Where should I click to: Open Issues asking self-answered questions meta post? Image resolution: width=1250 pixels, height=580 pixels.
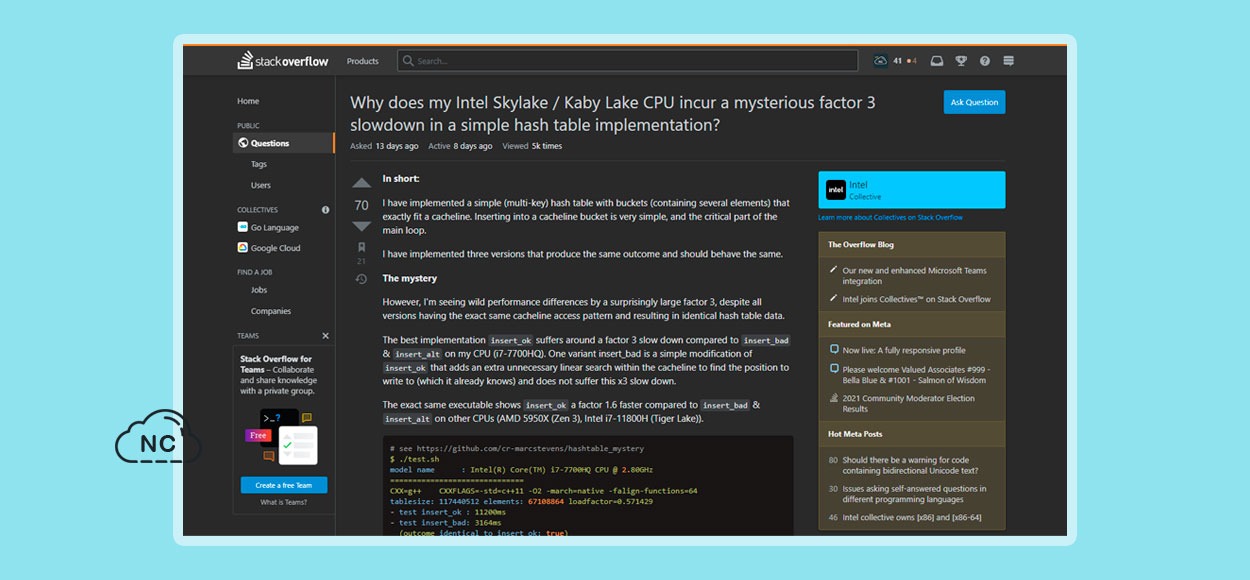(914, 495)
